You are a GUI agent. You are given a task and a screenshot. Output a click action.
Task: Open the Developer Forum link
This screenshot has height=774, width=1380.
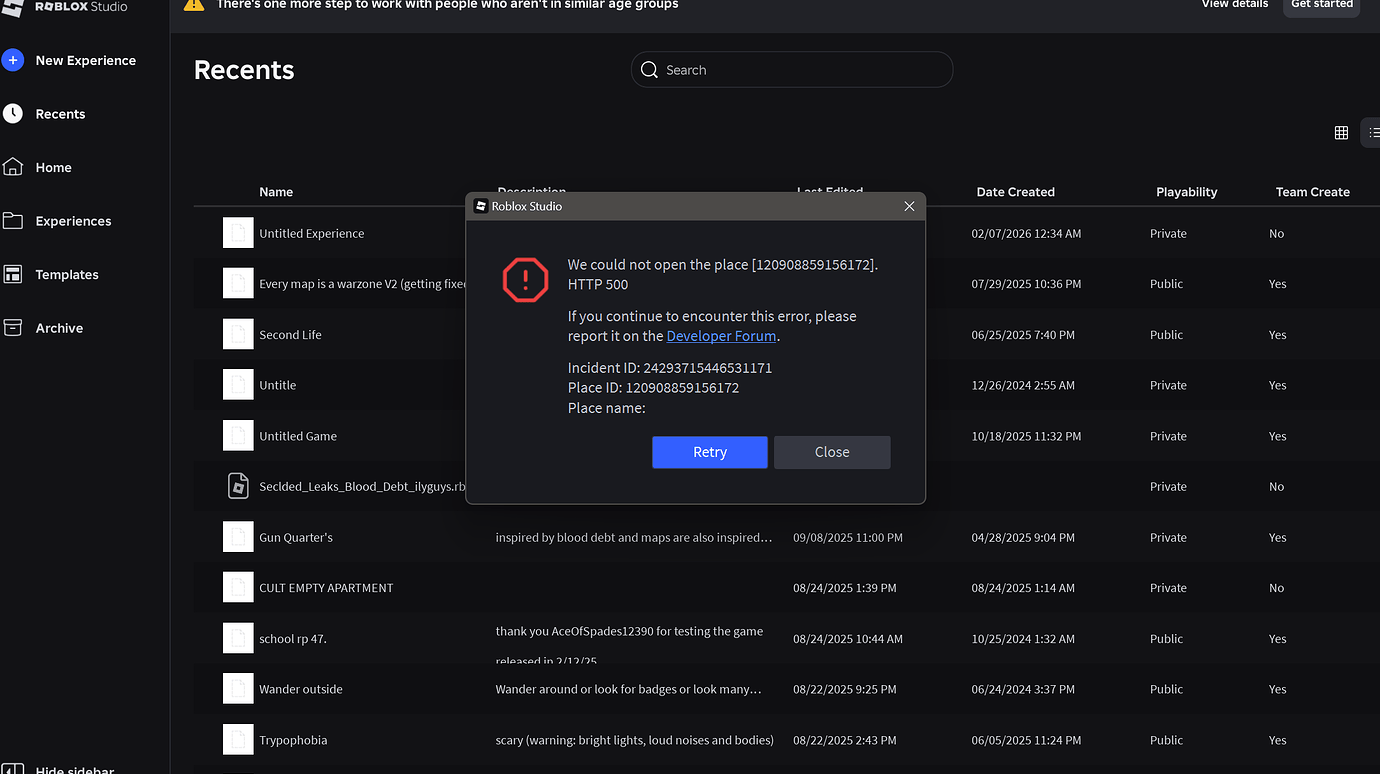click(x=721, y=336)
